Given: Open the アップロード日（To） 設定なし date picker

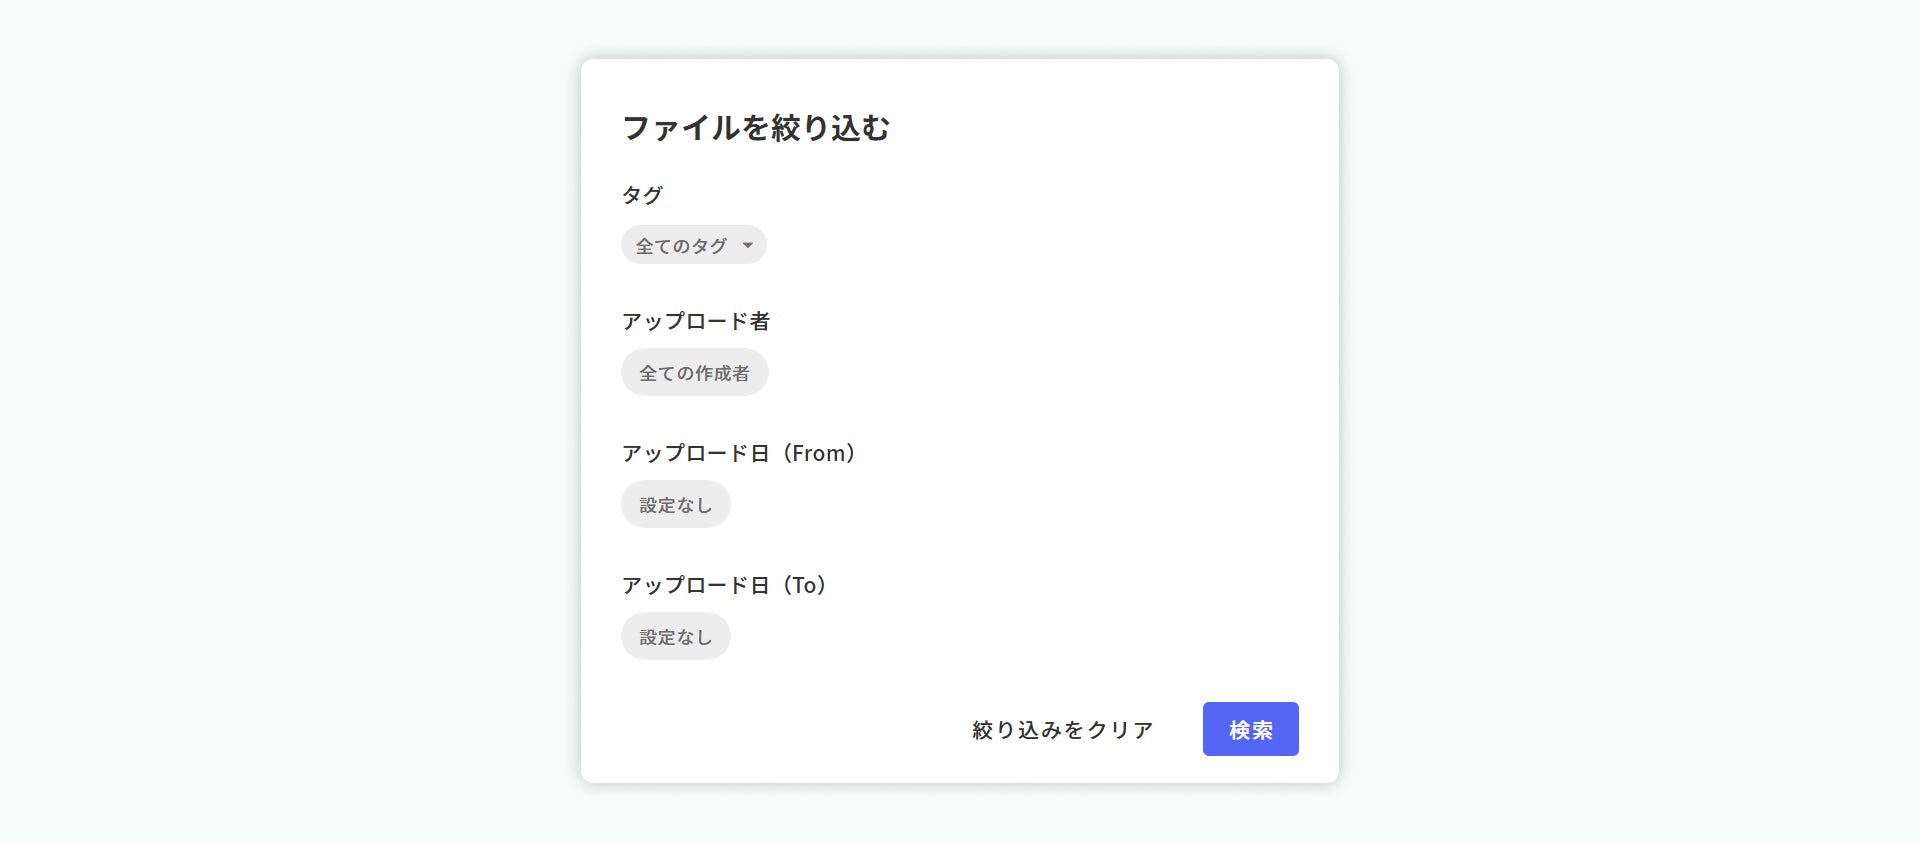Looking at the screenshot, I should click(675, 637).
